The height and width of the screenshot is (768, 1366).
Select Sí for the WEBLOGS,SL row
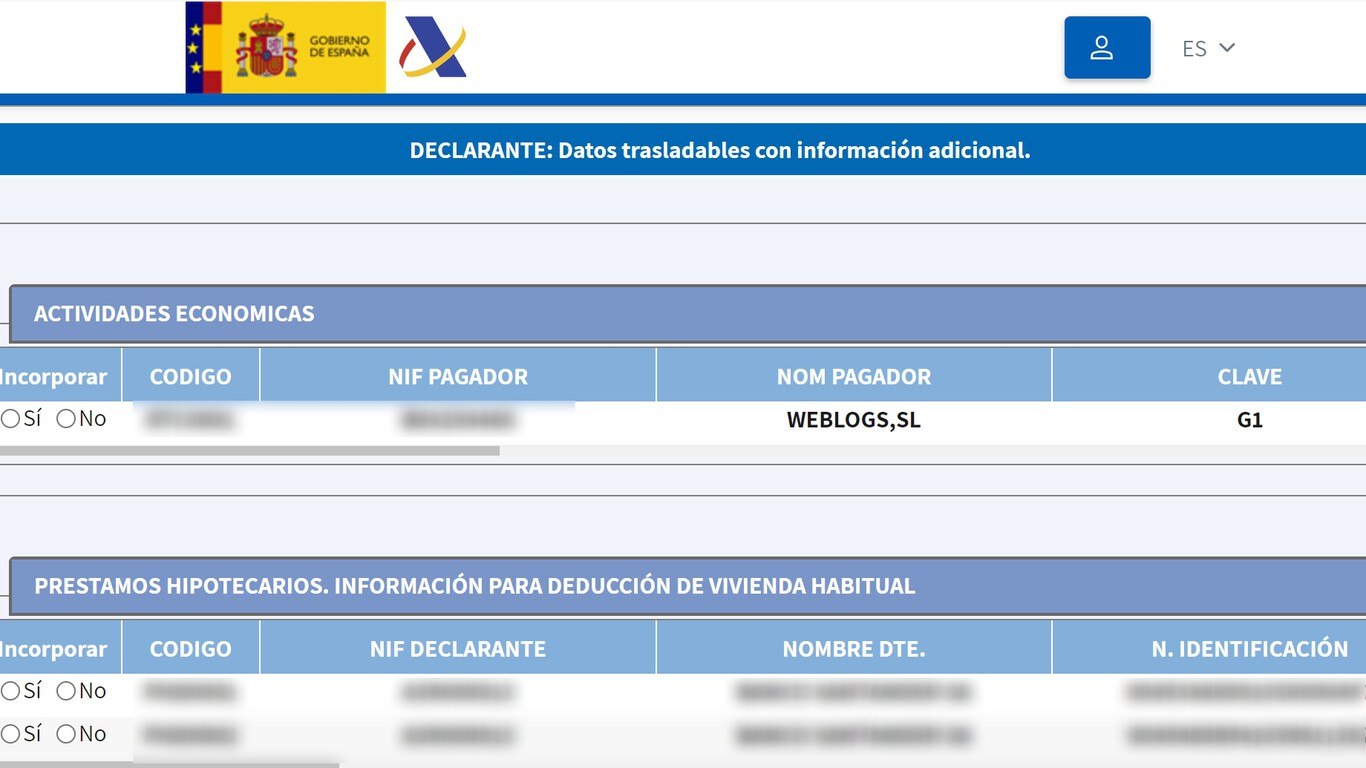coord(11,419)
